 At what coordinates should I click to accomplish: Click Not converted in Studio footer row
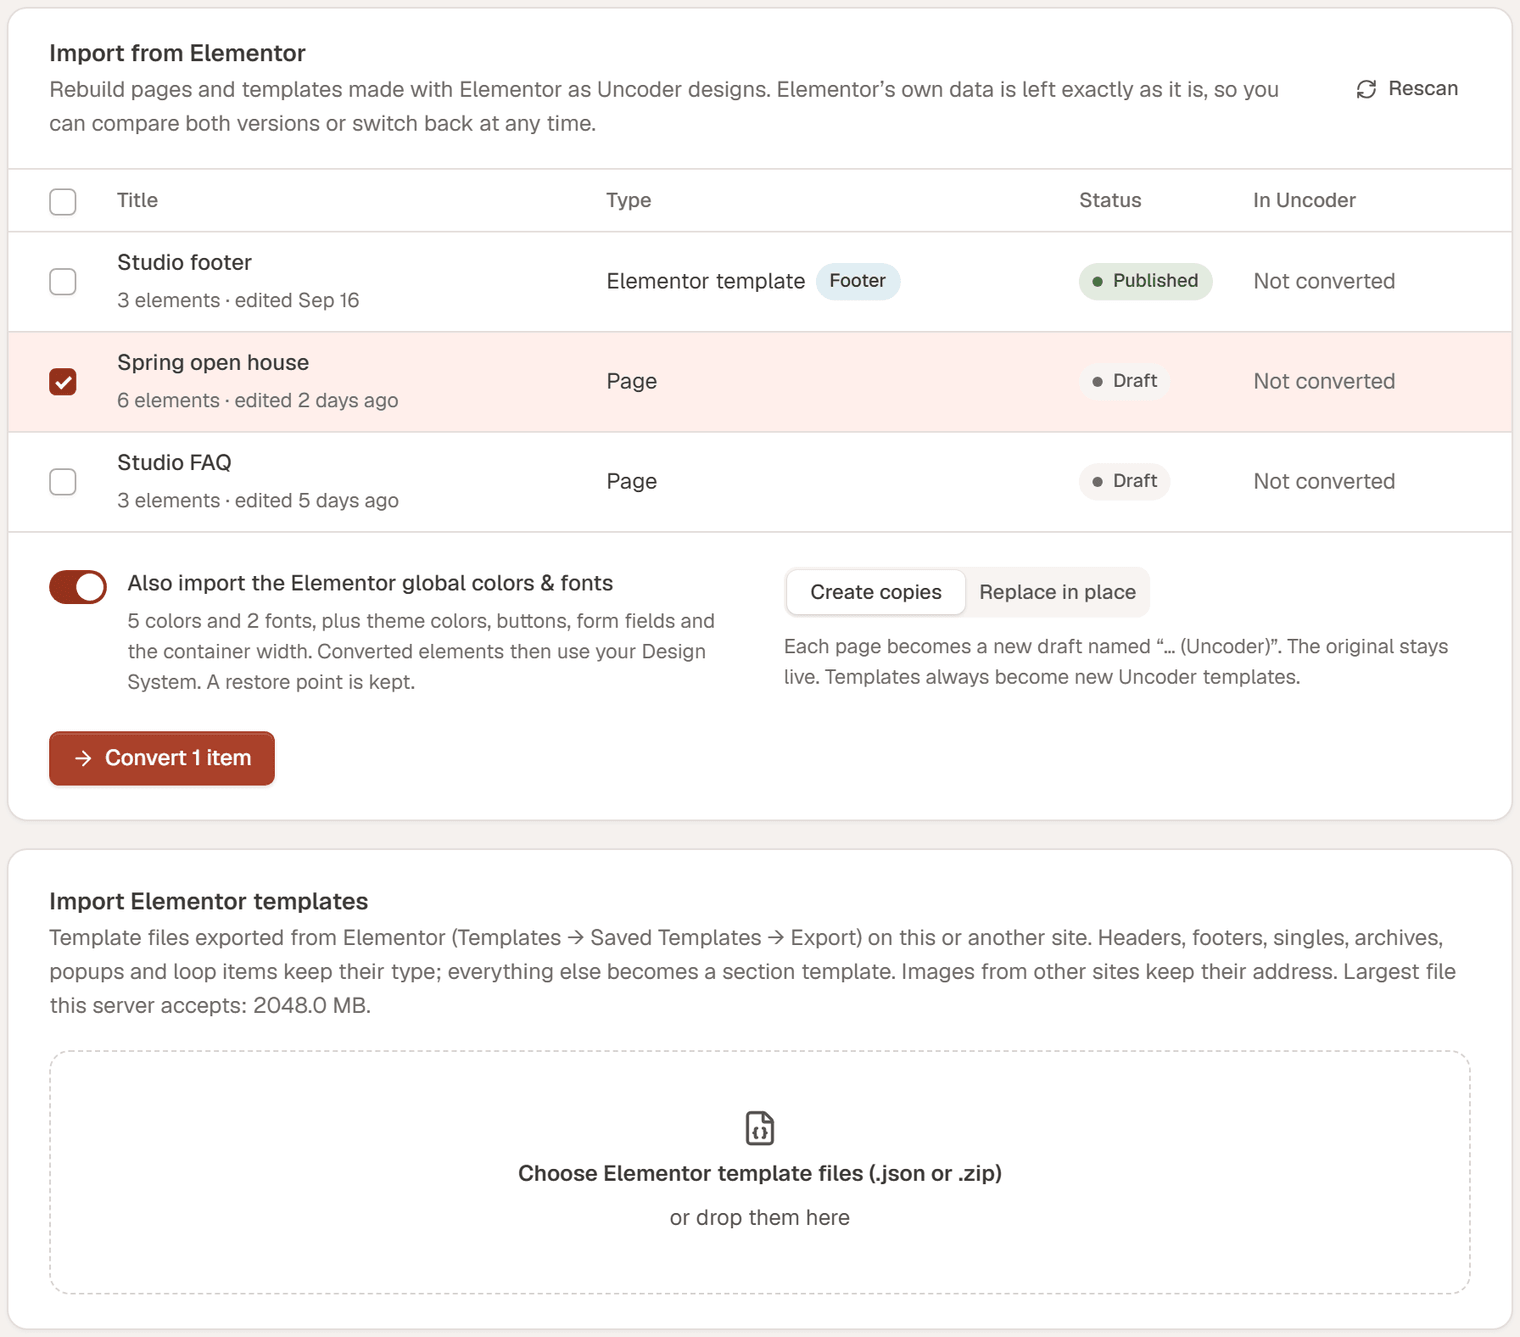coord(1324,281)
